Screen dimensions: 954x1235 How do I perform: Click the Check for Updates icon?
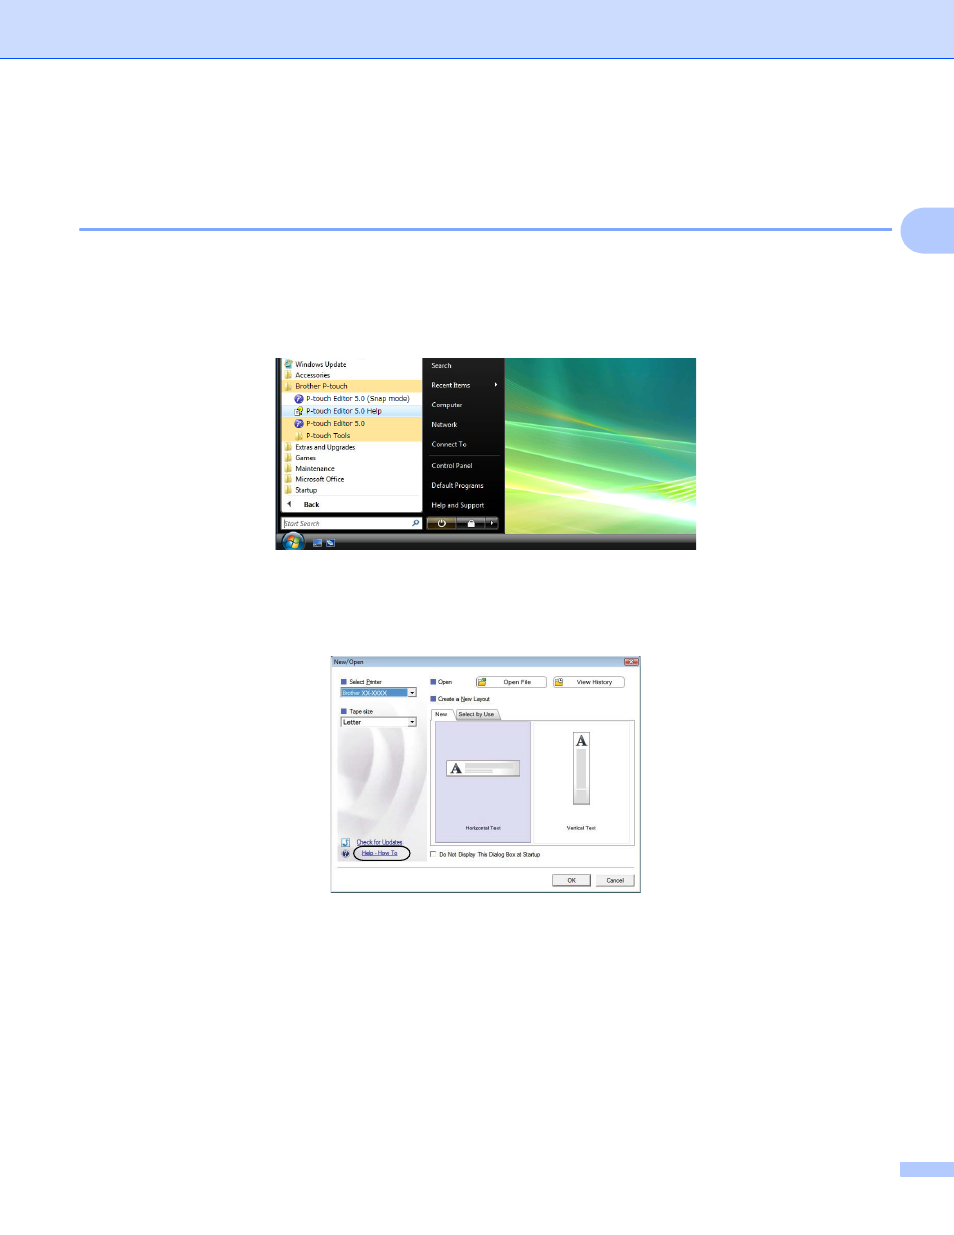(x=345, y=843)
